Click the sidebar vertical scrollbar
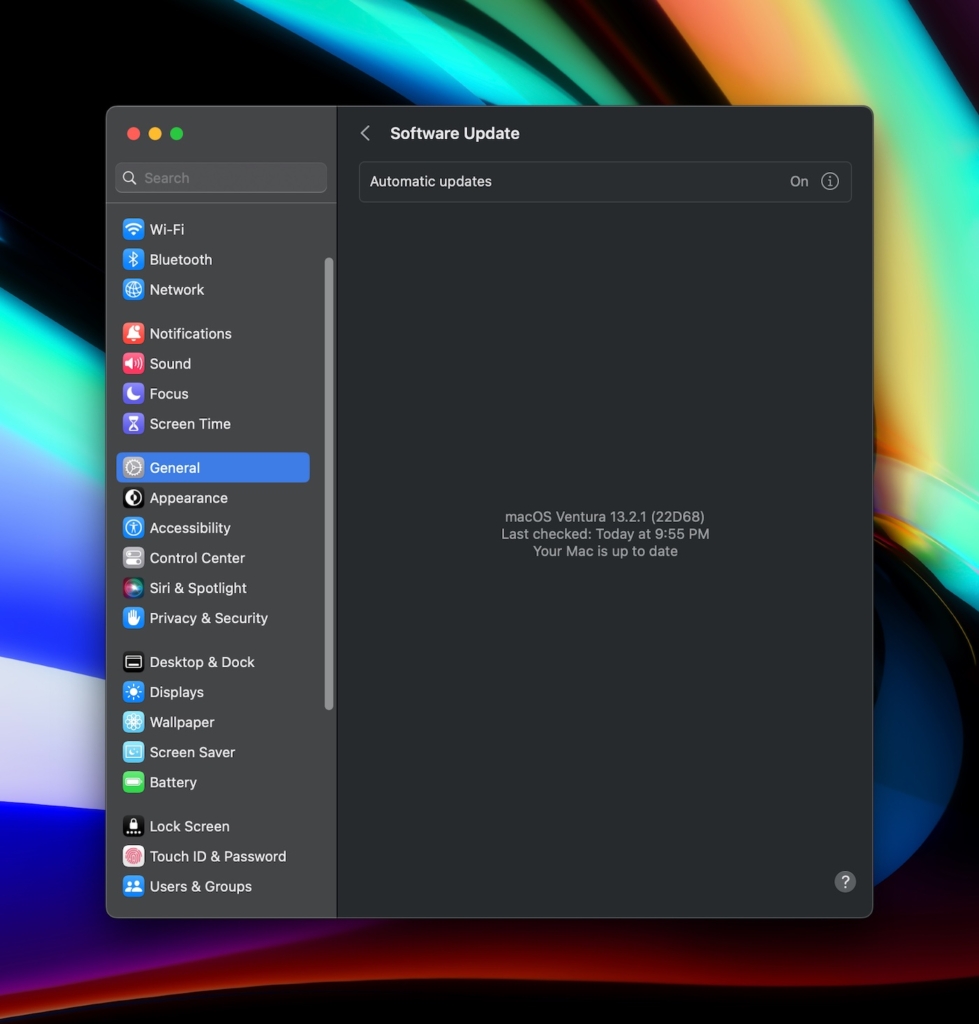 [329, 483]
